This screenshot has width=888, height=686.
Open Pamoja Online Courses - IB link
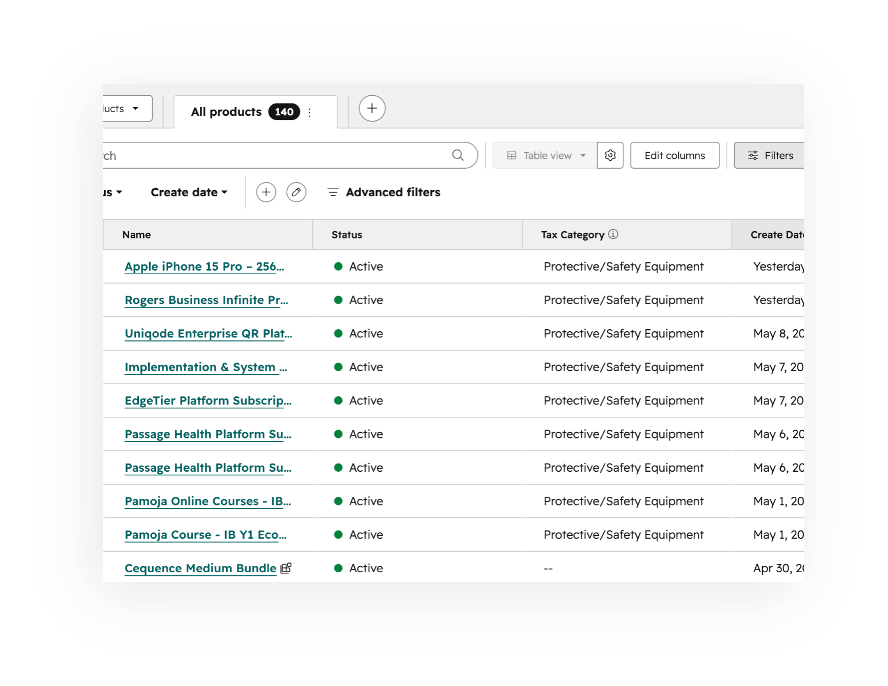208,501
